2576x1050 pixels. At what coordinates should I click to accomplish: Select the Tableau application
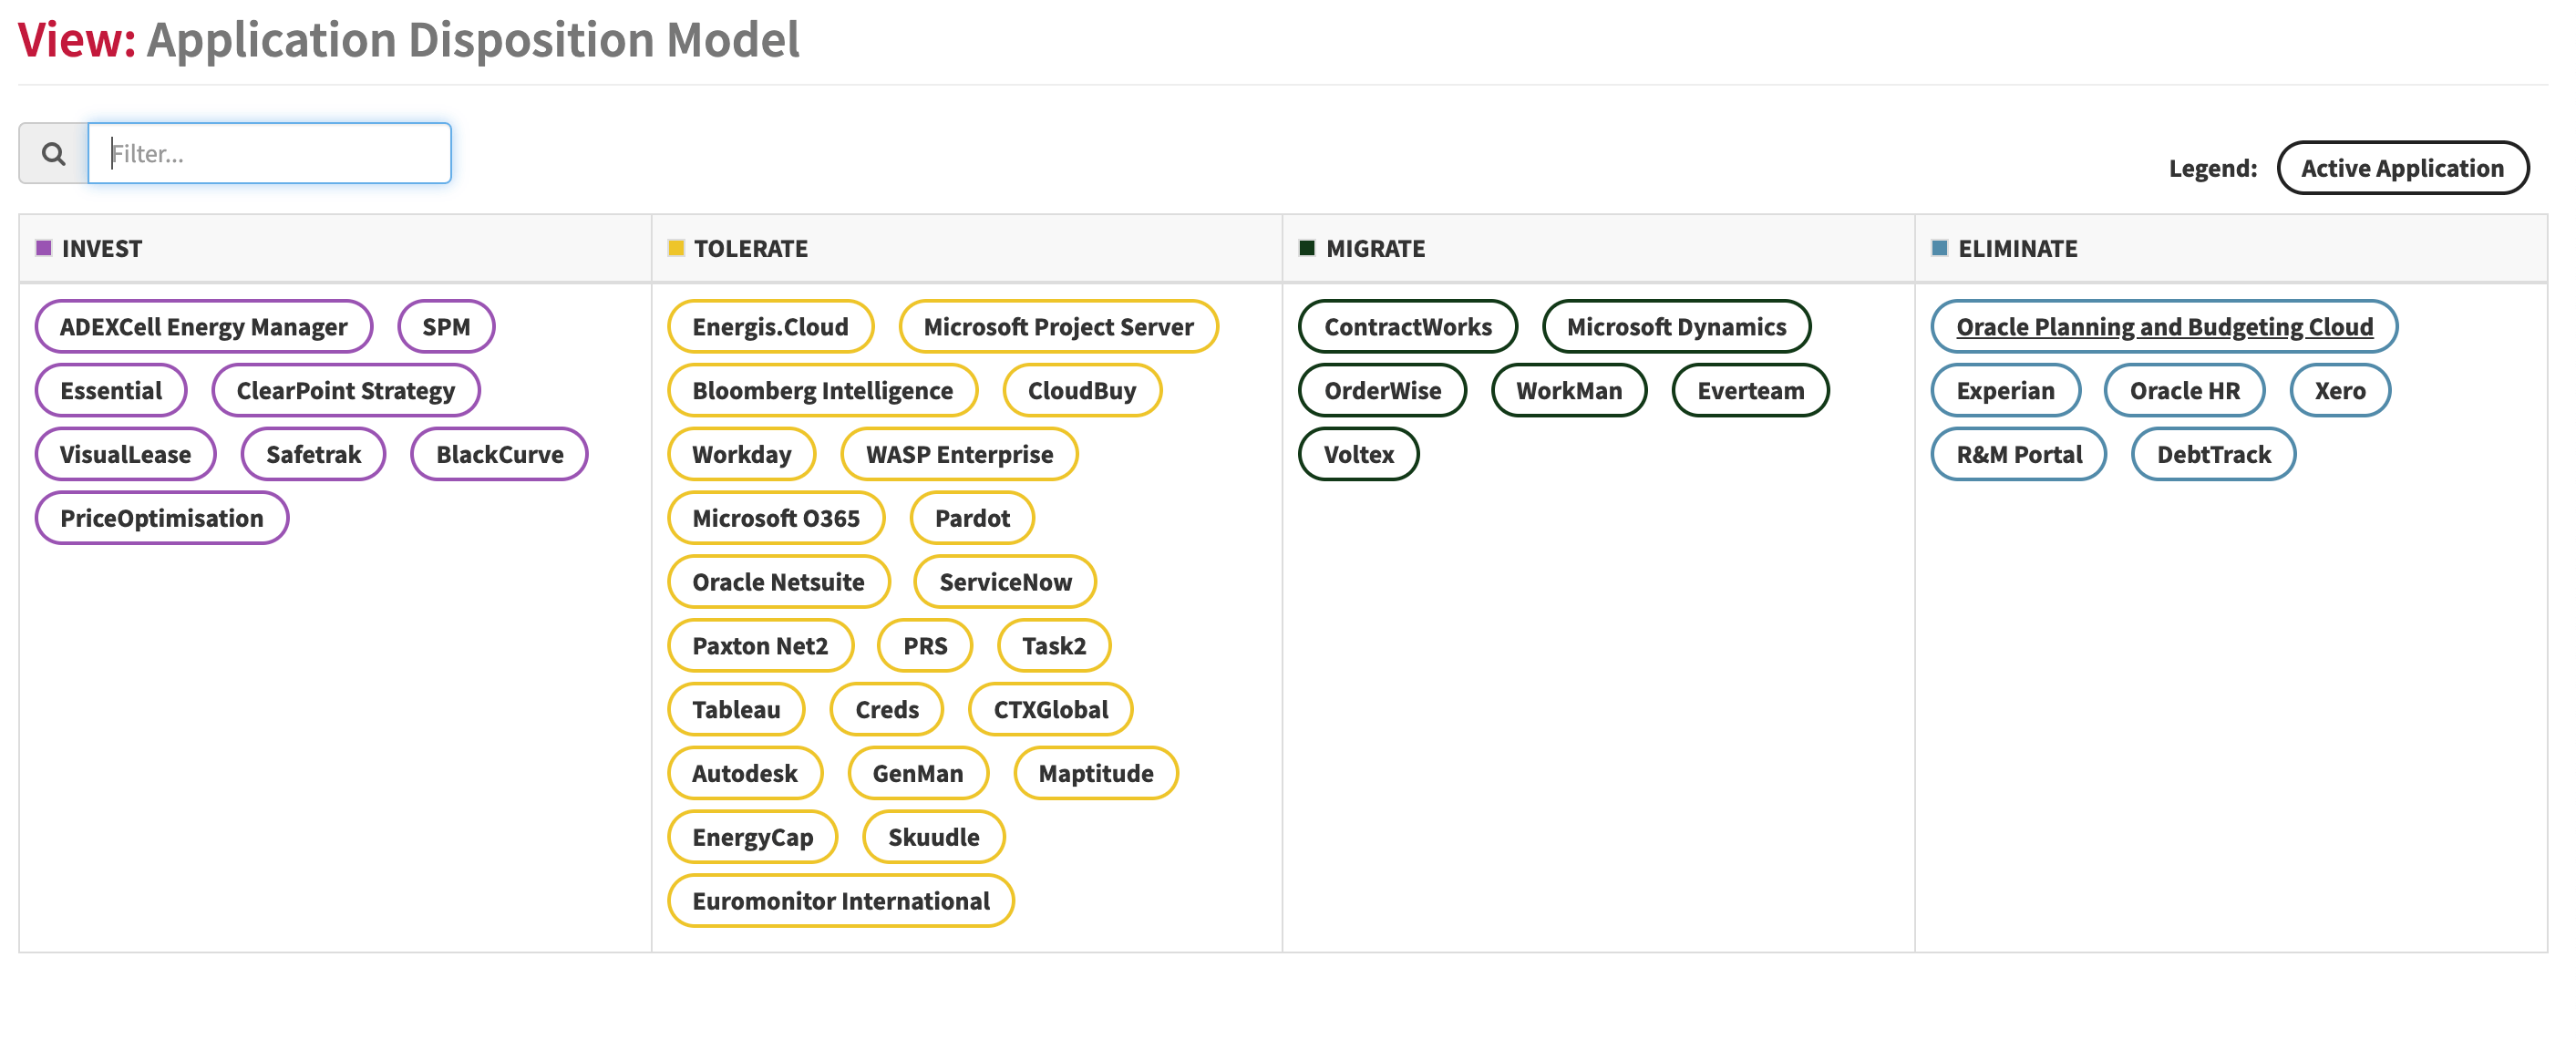(x=736, y=711)
